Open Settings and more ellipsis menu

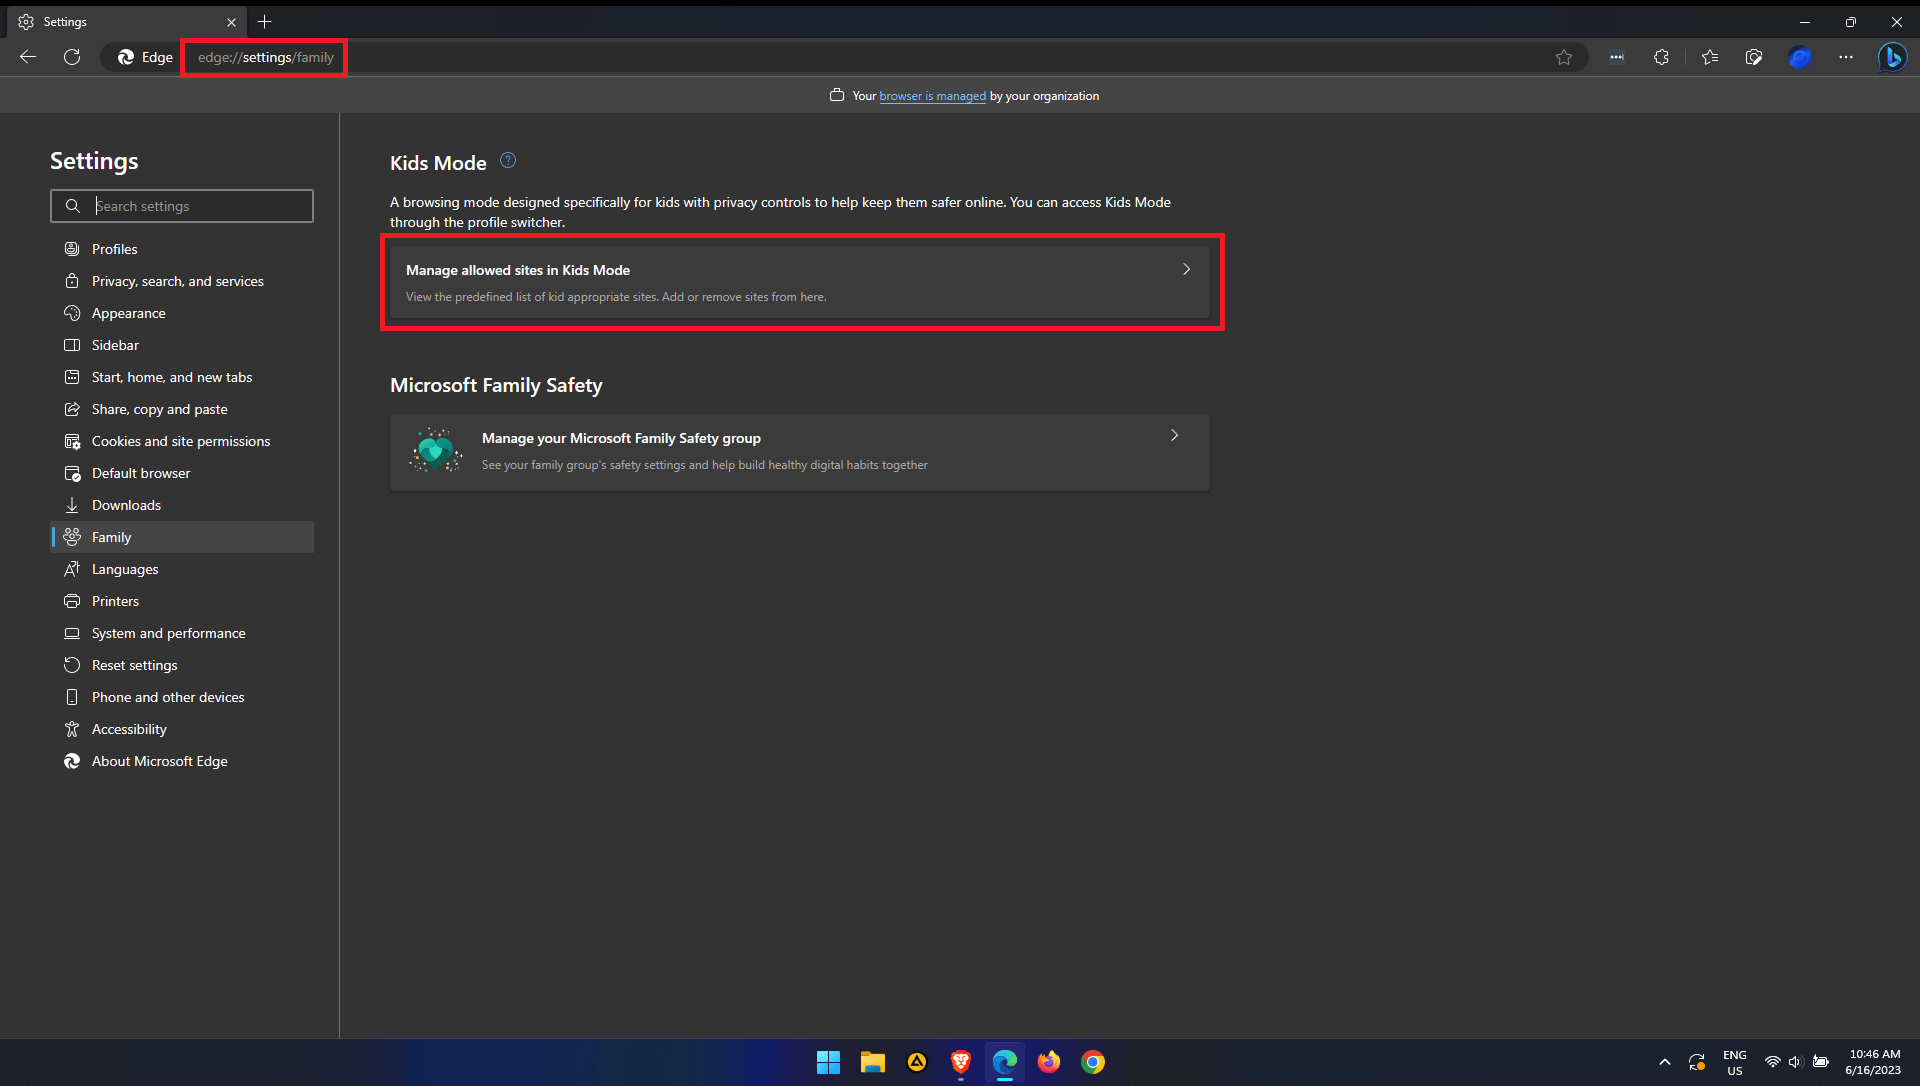tap(1846, 57)
